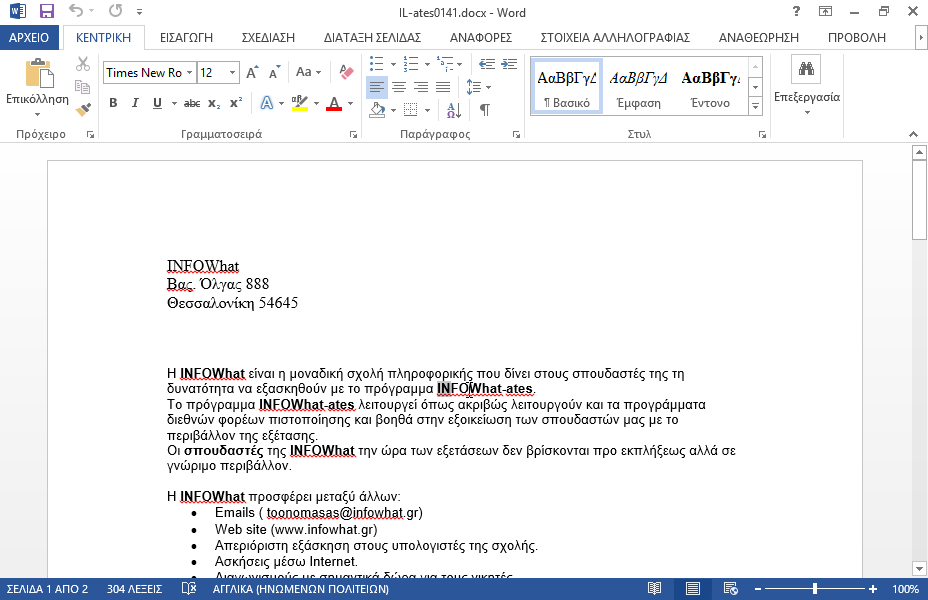The image size is (928, 600).
Task: Switch to the ΔΙΑΤΑΞΗ ΣΕΛΙΔΑΣ tab
Action: [x=372, y=38]
